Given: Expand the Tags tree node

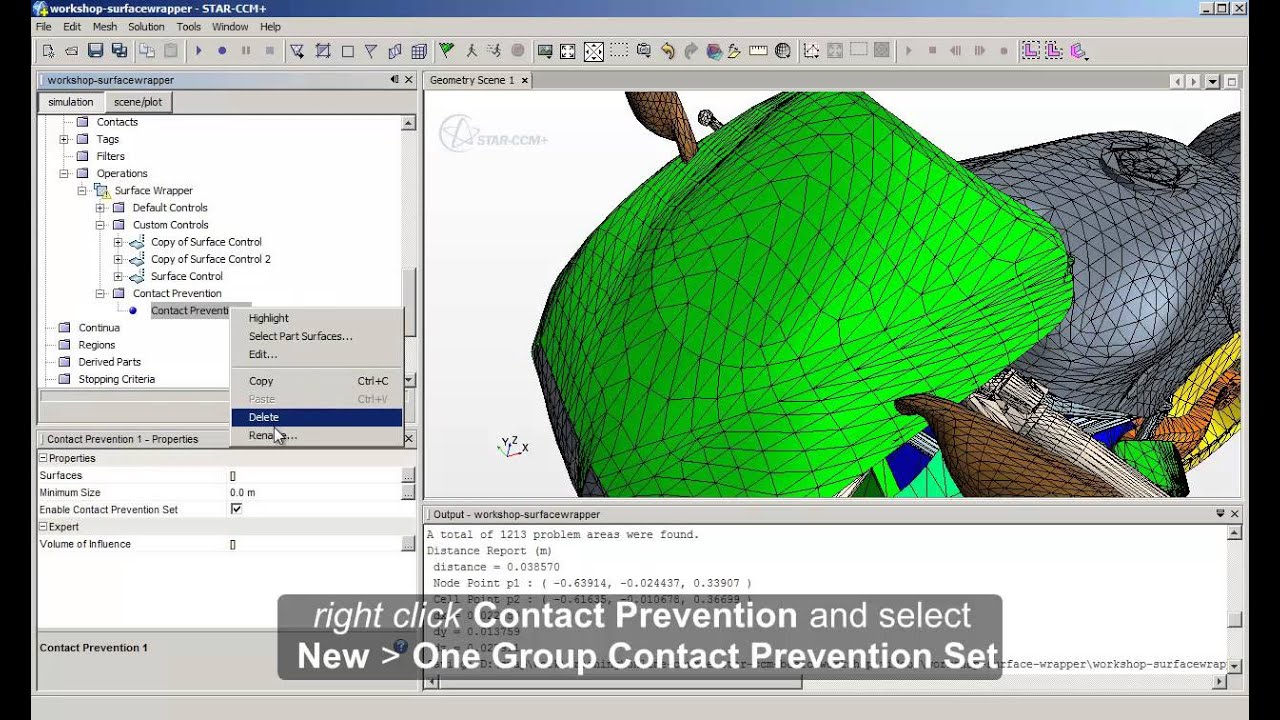Looking at the screenshot, I should click(x=65, y=139).
